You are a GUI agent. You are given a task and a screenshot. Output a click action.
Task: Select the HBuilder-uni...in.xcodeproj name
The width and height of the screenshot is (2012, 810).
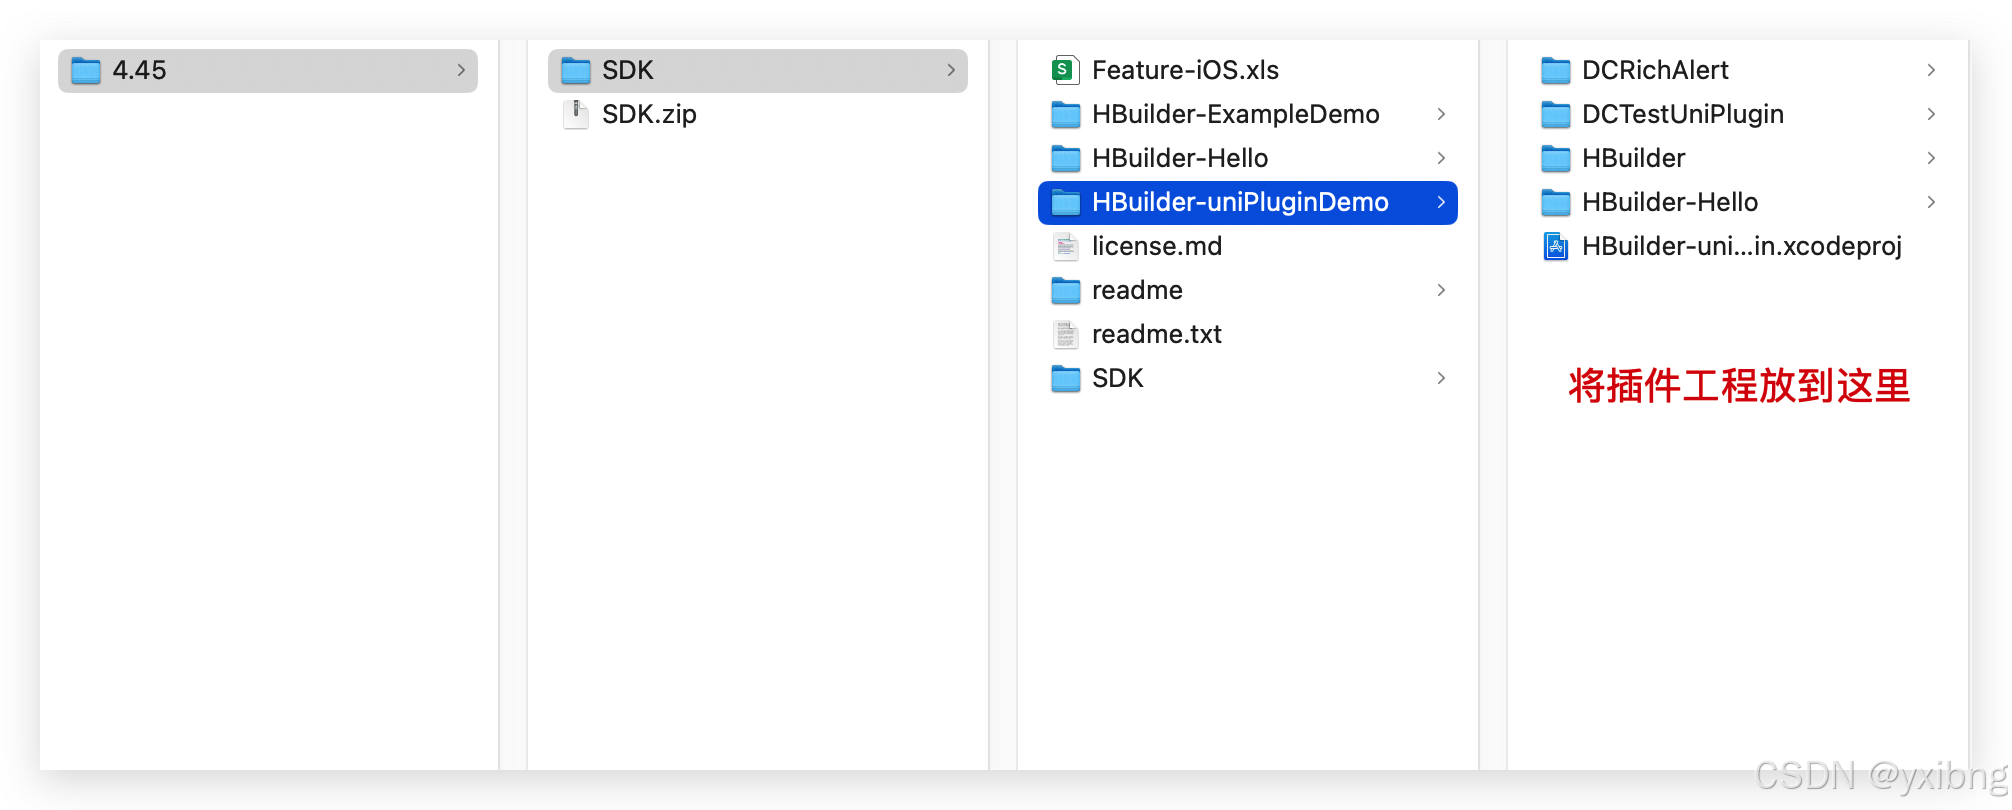(x=1742, y=246)
